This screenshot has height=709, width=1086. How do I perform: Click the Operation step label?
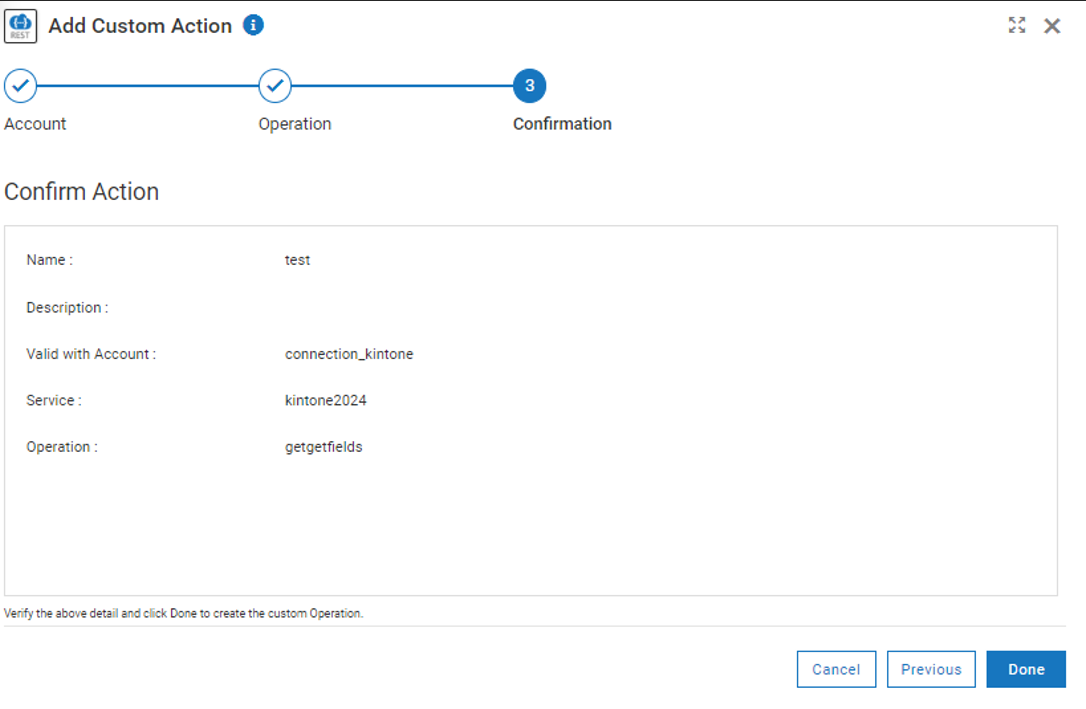(295, 124)
